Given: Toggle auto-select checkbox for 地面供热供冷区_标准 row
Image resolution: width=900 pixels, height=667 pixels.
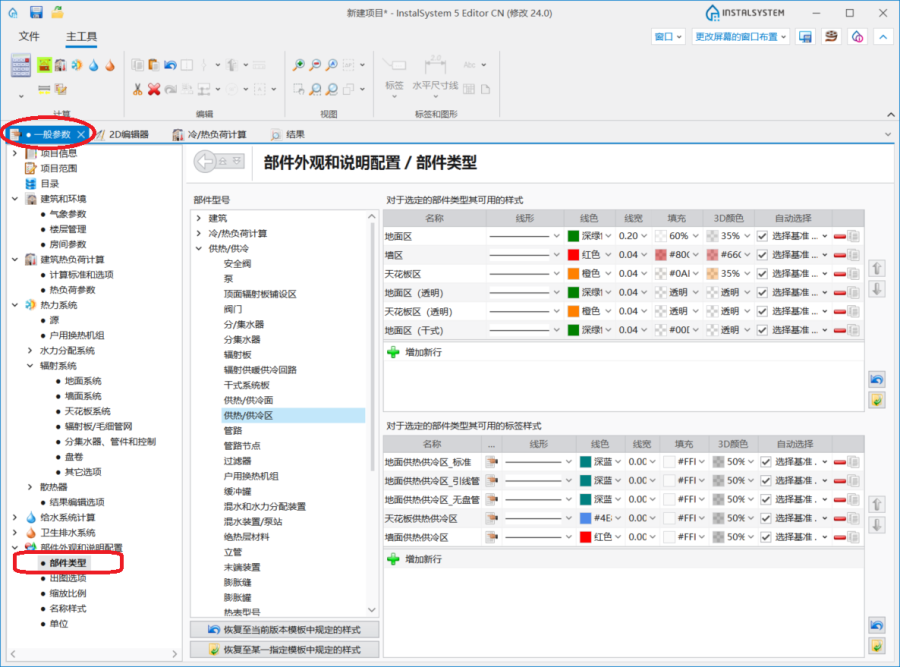Looking at the screenshot, I should (x=766, y=462).
